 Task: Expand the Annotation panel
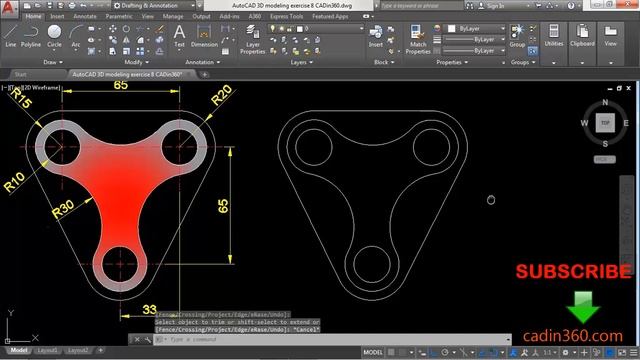(202, 62)
